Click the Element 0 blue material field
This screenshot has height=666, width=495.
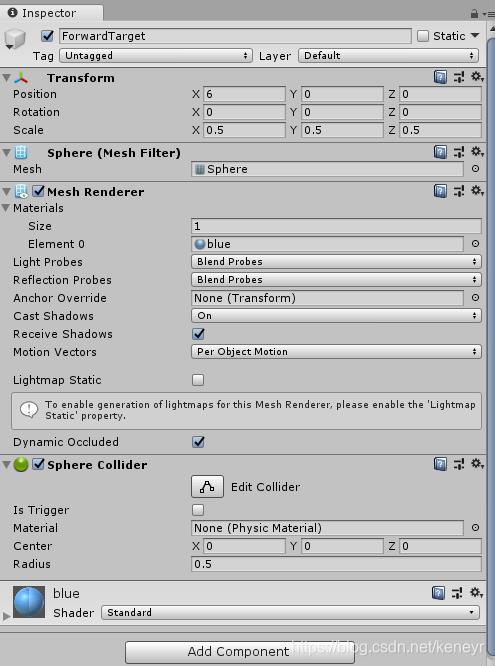coord(327,244)
